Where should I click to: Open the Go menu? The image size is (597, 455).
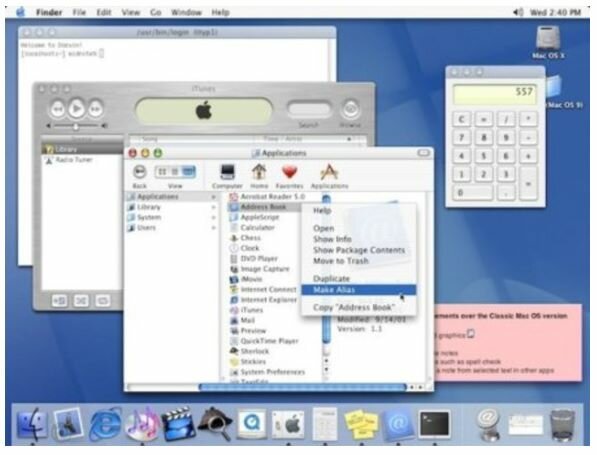pos(156,12)
